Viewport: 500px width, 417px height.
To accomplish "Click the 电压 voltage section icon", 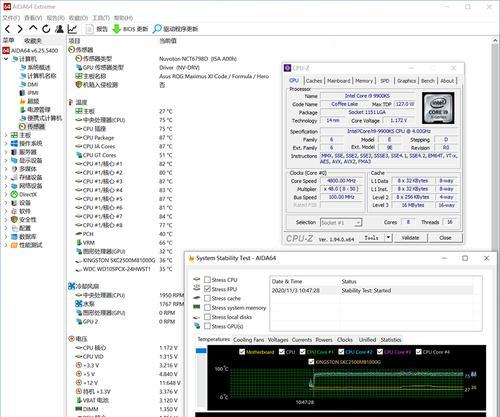I will [x=71, y=339].
